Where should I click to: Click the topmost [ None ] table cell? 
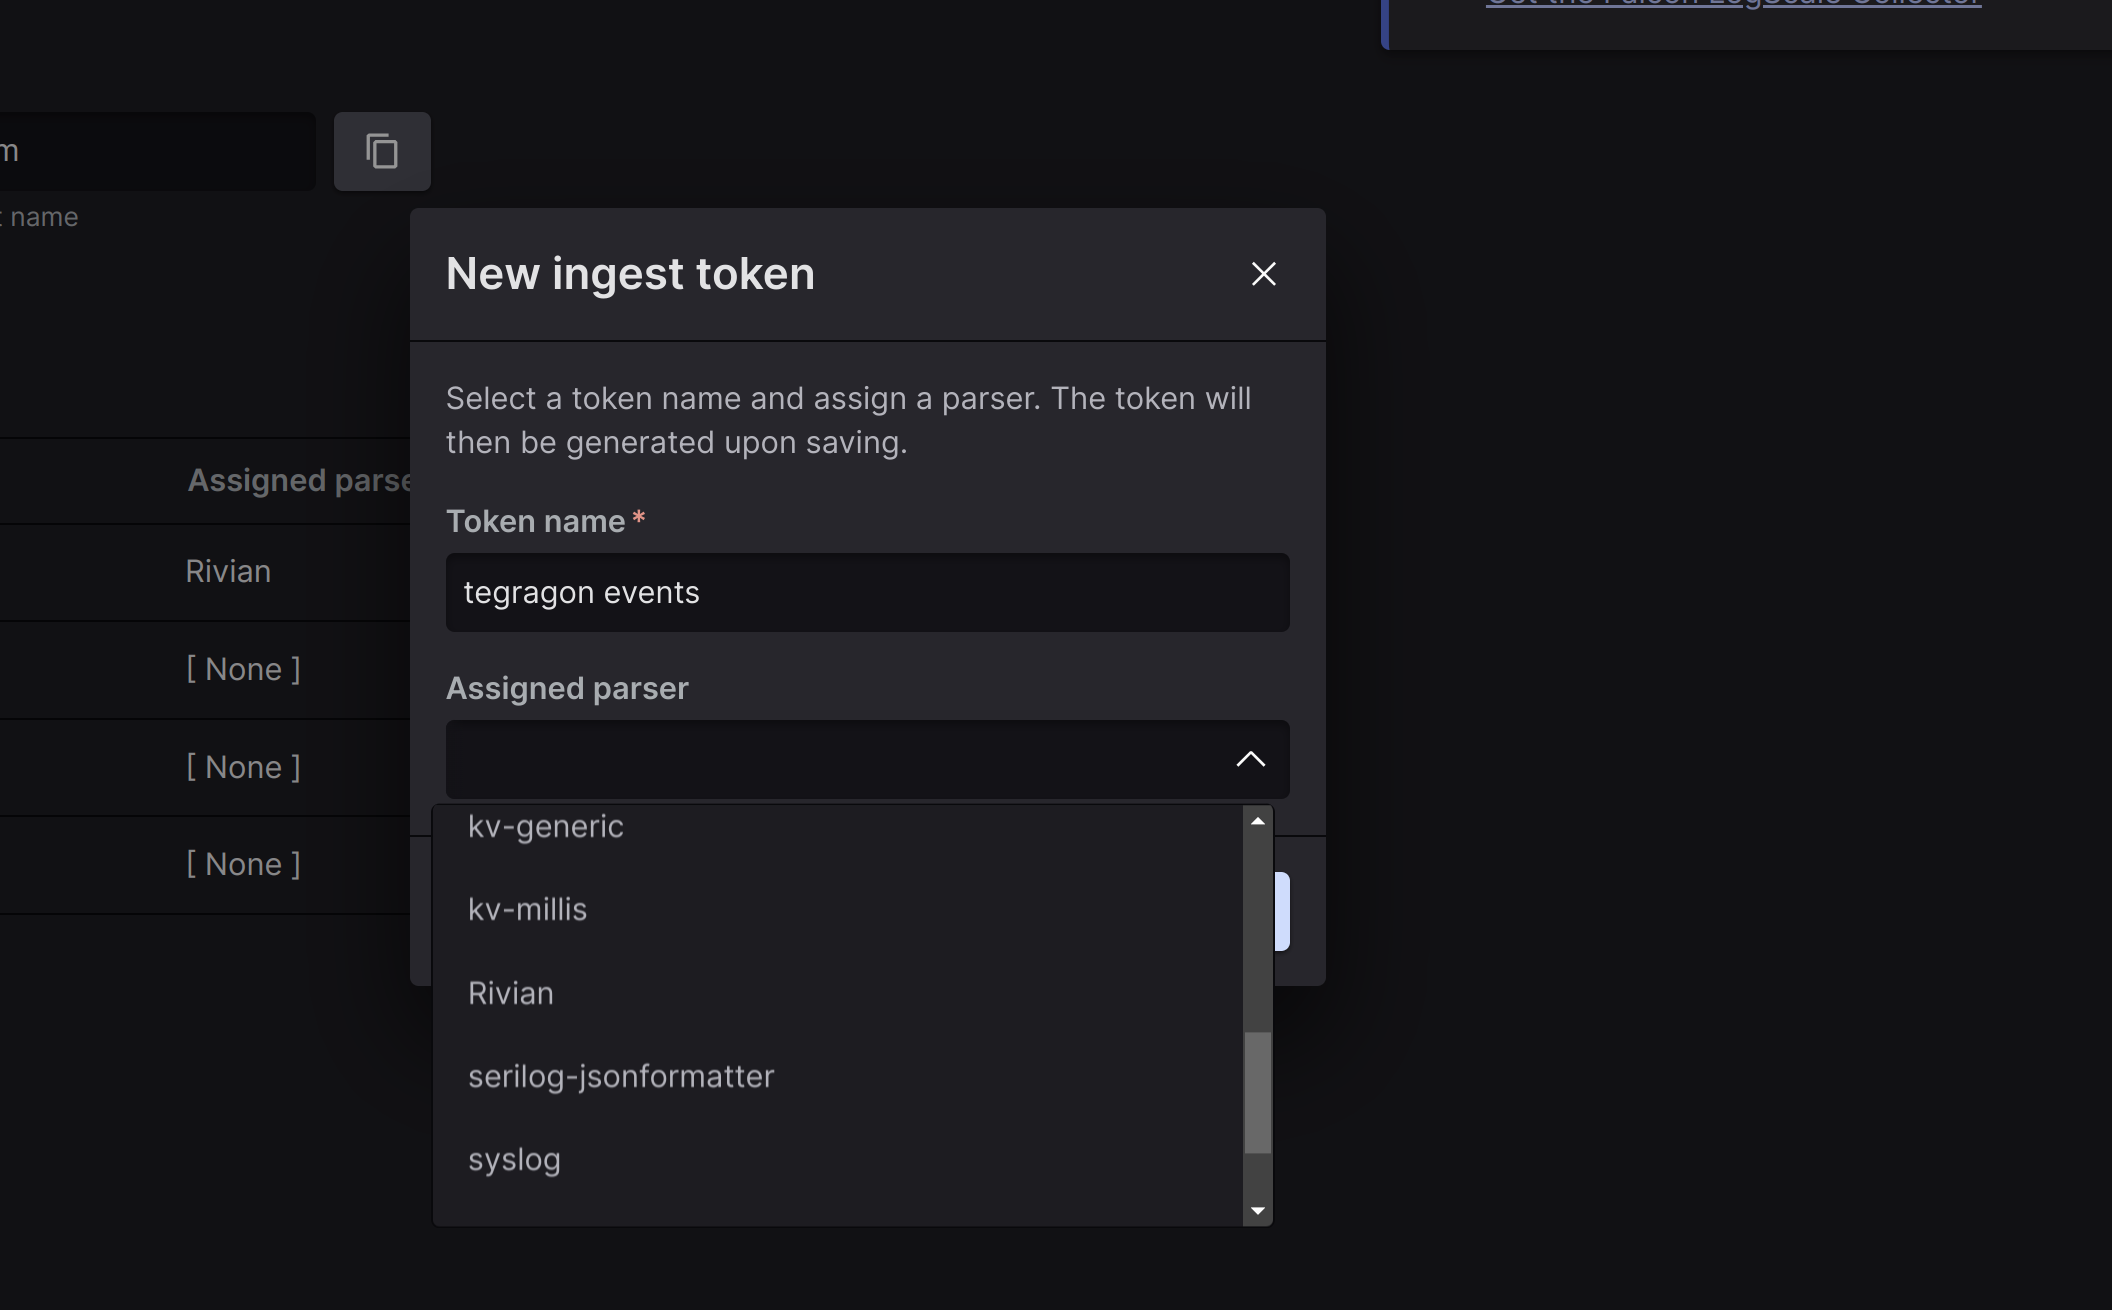pyautogui.click(x=243, y=670)
